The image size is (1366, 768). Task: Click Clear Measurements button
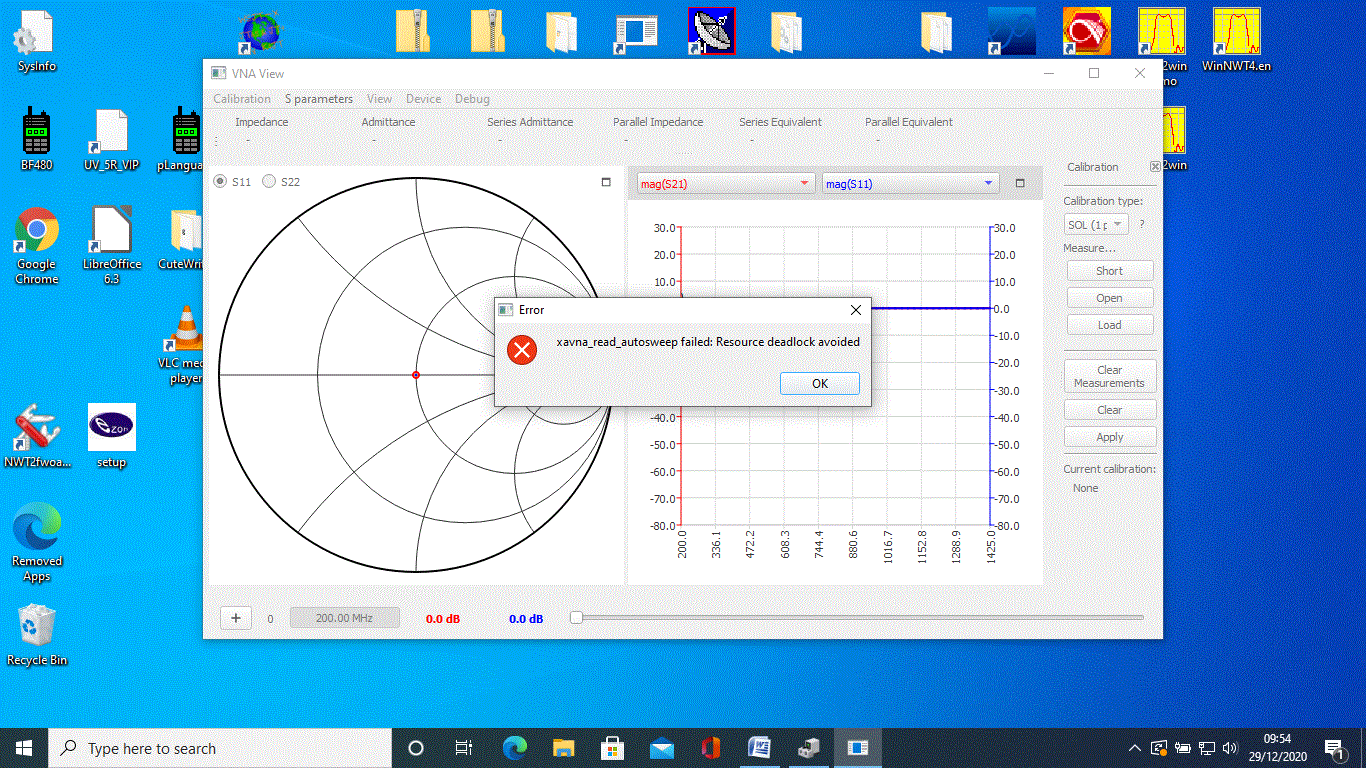click(1110, 376)
